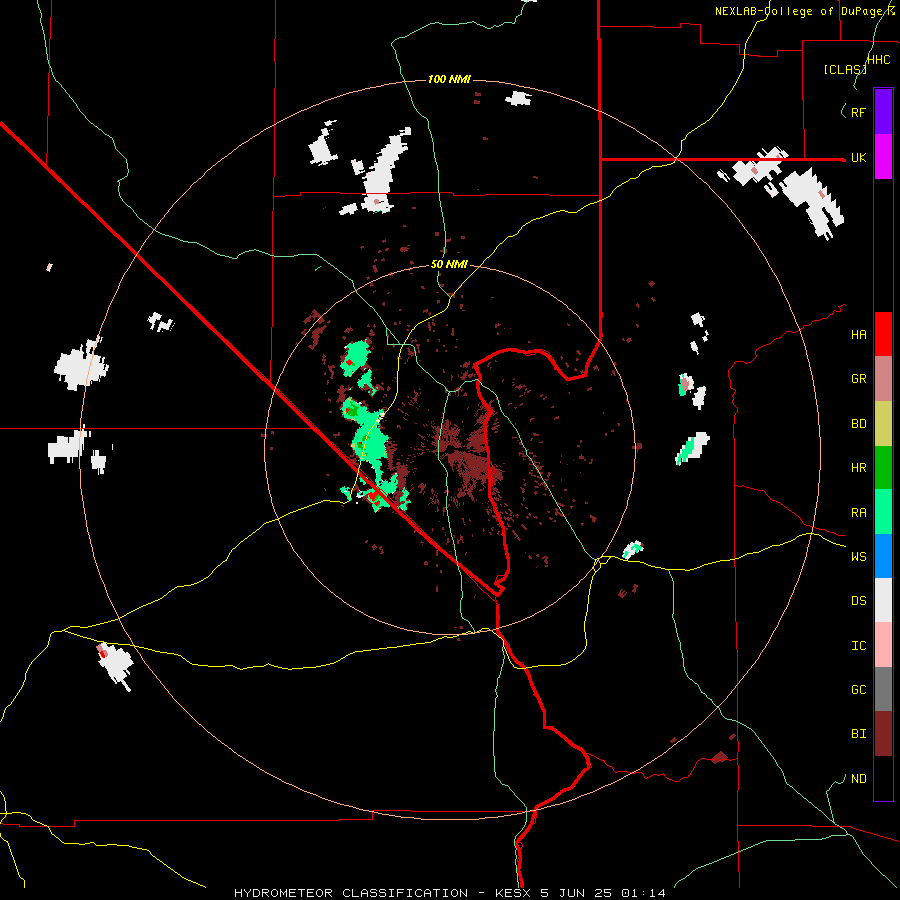Click the '50 NMI' range ring label

point(449,265)
